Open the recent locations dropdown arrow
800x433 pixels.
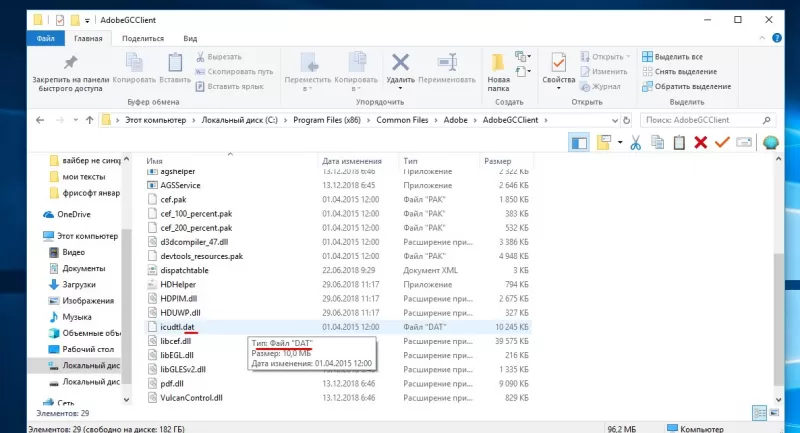click(x=76, y=120)
